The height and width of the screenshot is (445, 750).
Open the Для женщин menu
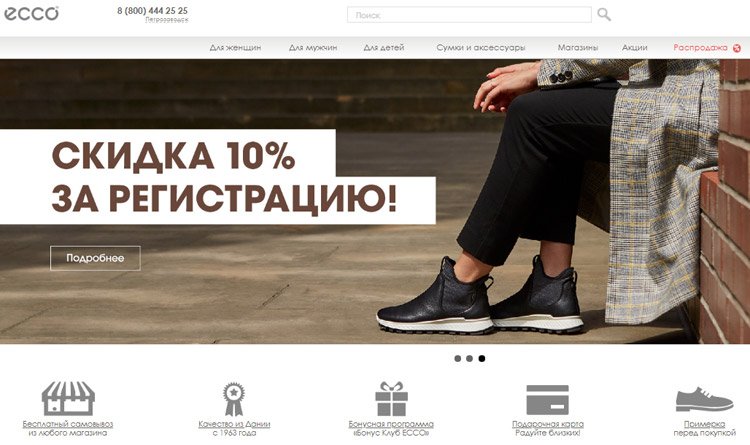(235, 47)
